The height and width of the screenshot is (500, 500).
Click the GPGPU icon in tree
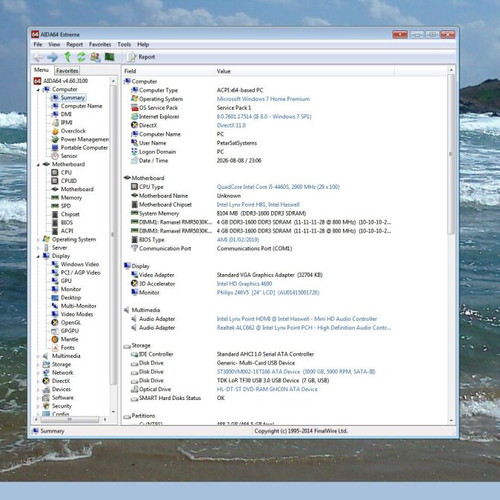click(x=55, y=331)
